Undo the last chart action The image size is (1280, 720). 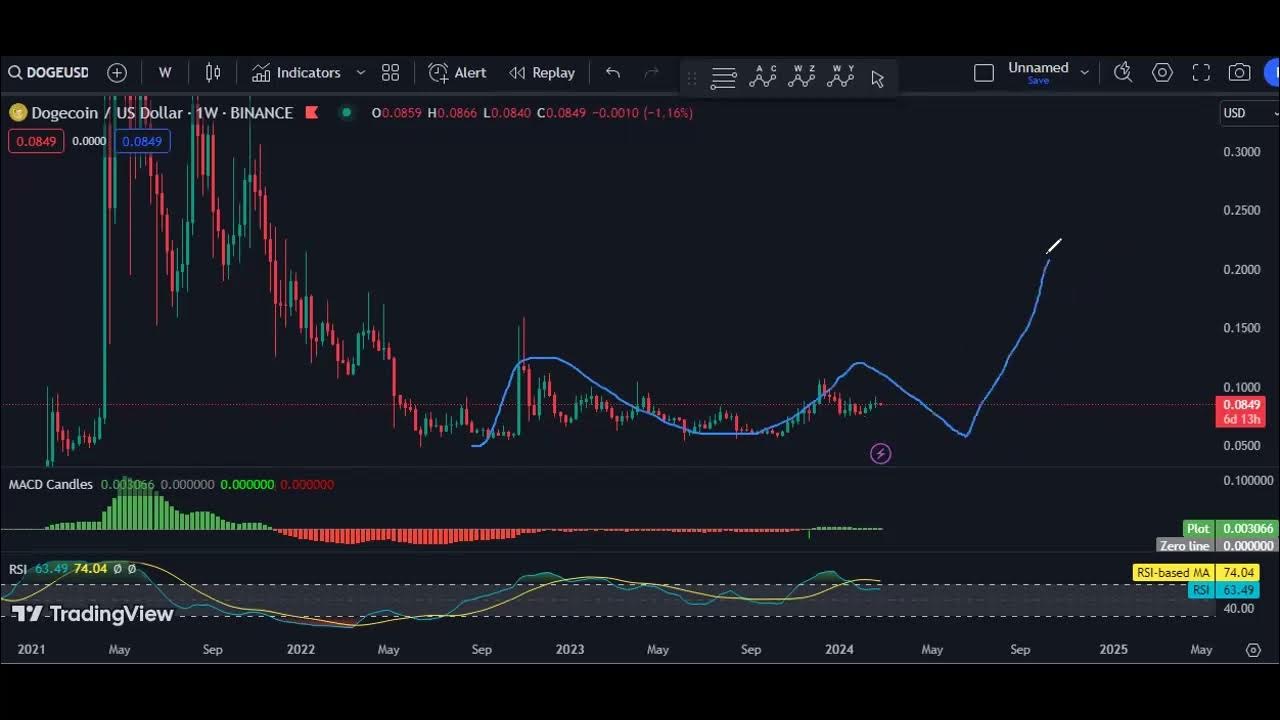[x=613, y=73]
